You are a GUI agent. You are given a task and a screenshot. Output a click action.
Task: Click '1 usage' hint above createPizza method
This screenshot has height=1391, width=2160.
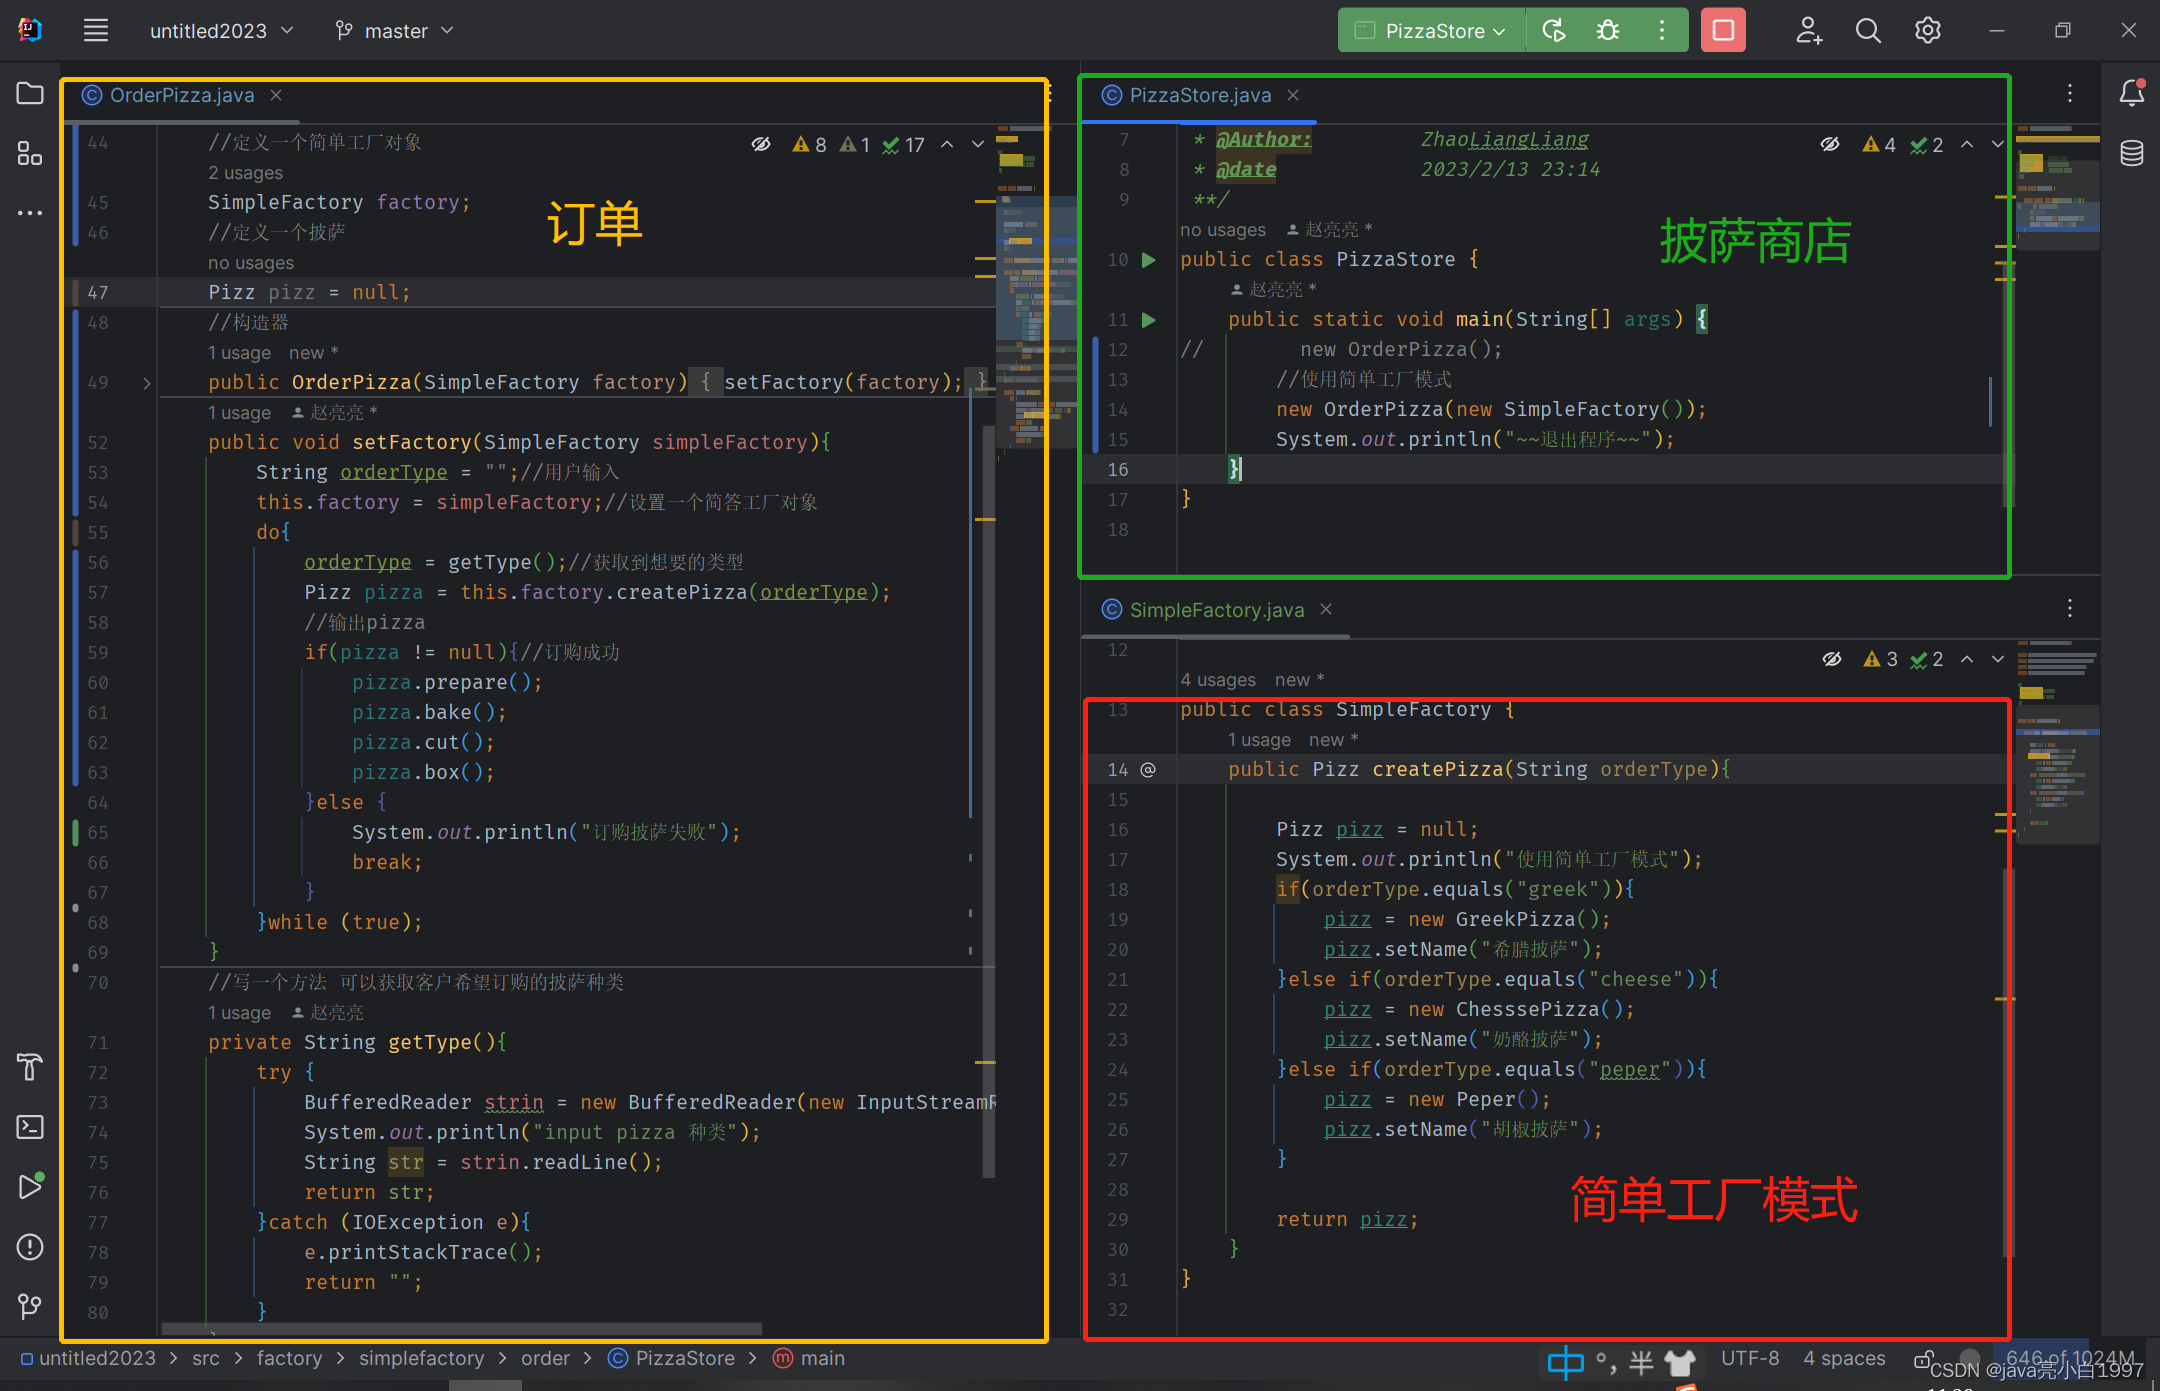[x=1259, y=740]
